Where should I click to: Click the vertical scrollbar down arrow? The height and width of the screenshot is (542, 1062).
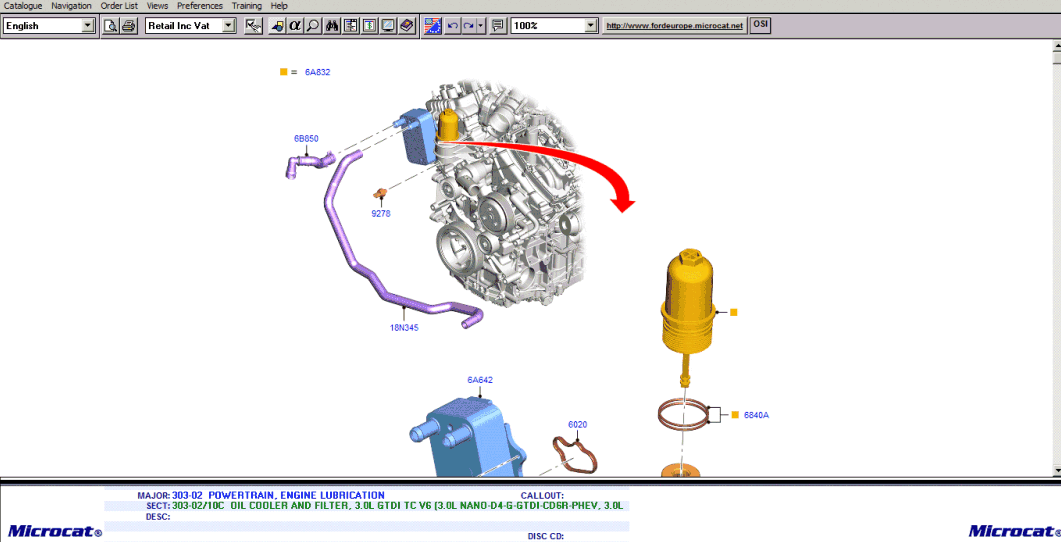1056,470
